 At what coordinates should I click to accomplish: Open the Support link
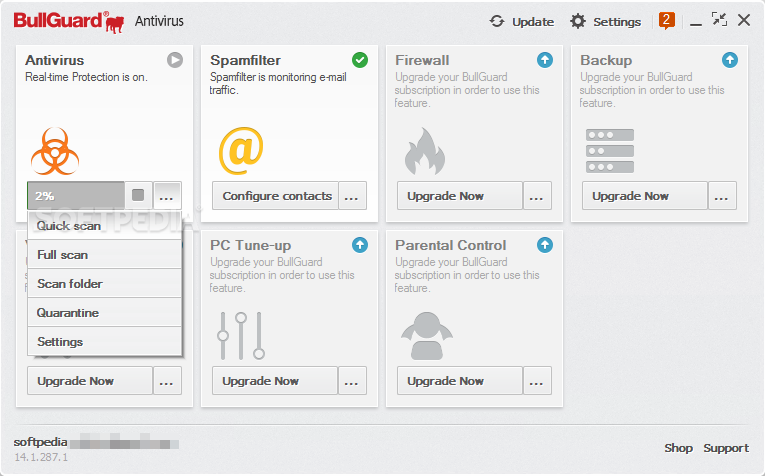coord(726,448)
